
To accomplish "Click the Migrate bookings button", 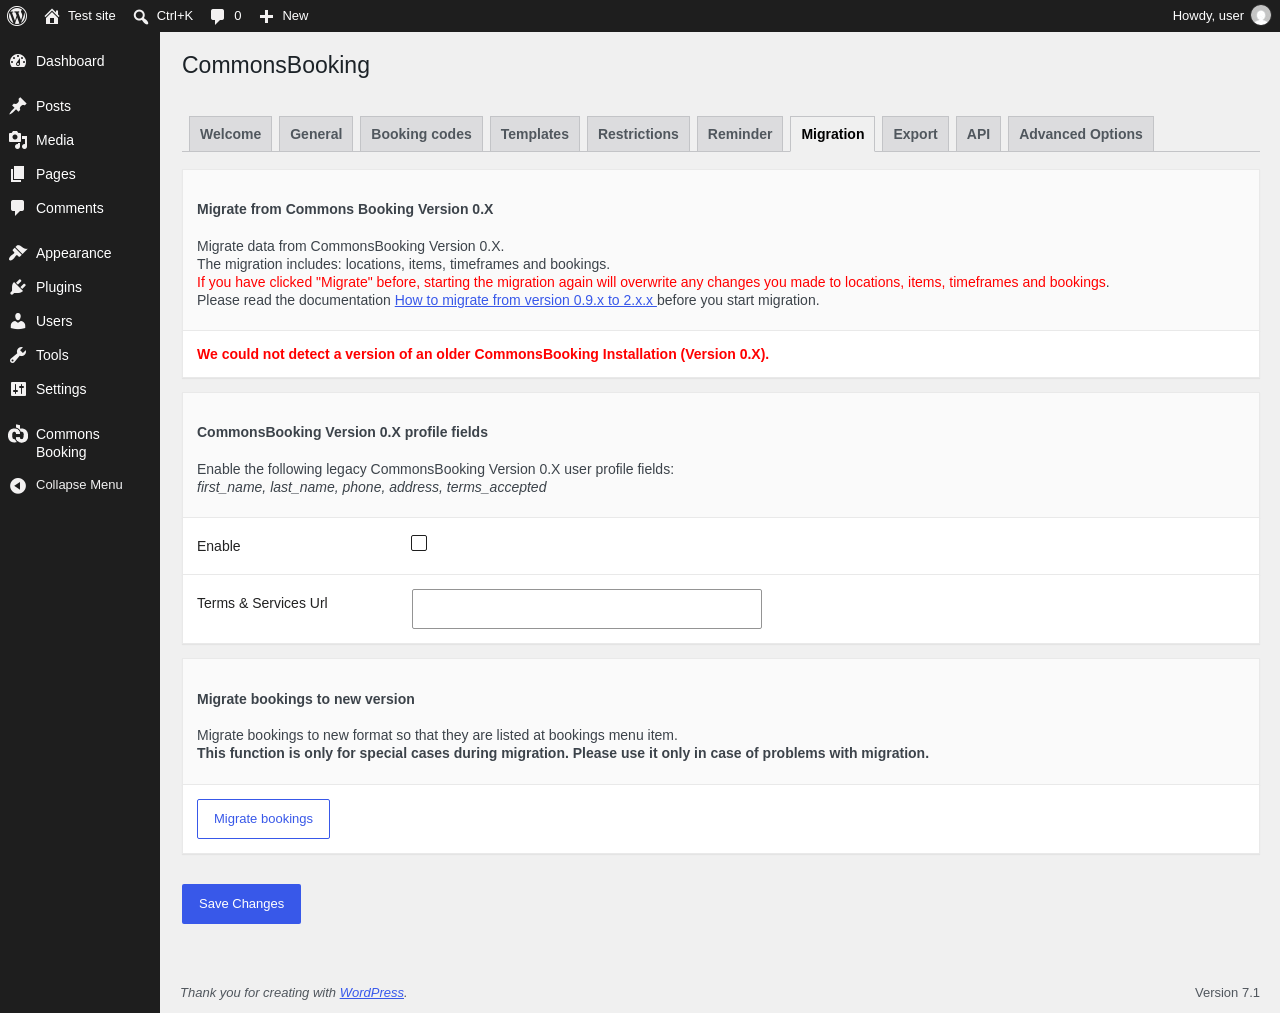I will click(x=263, y=819).
